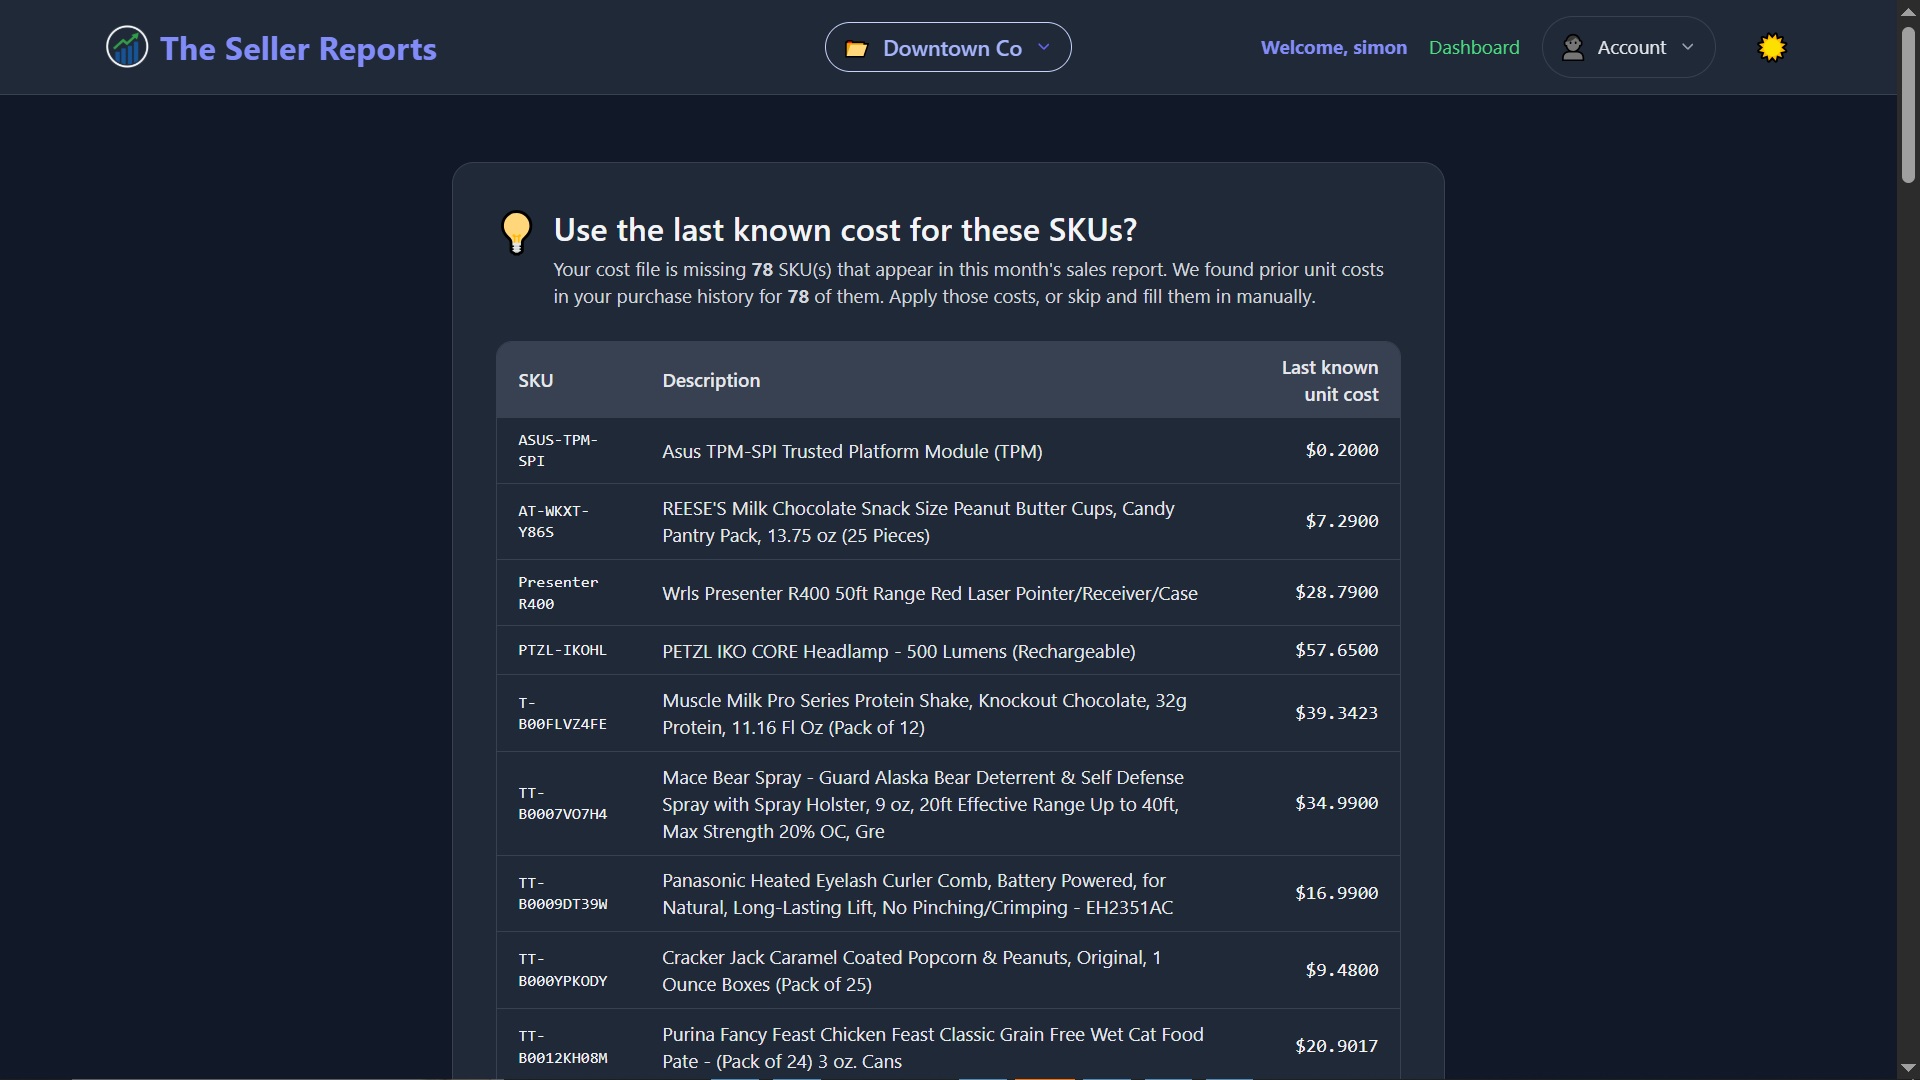Click the Downtown Co chevron arrow
This screenshot has height=1080, width=1920.
point(1044,47)
